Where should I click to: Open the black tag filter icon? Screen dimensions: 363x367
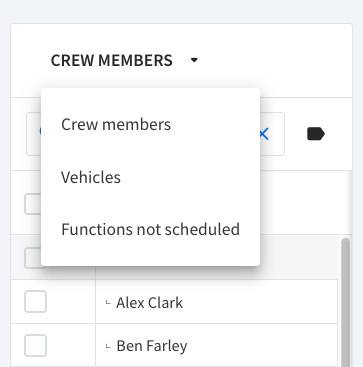(316, 134)
